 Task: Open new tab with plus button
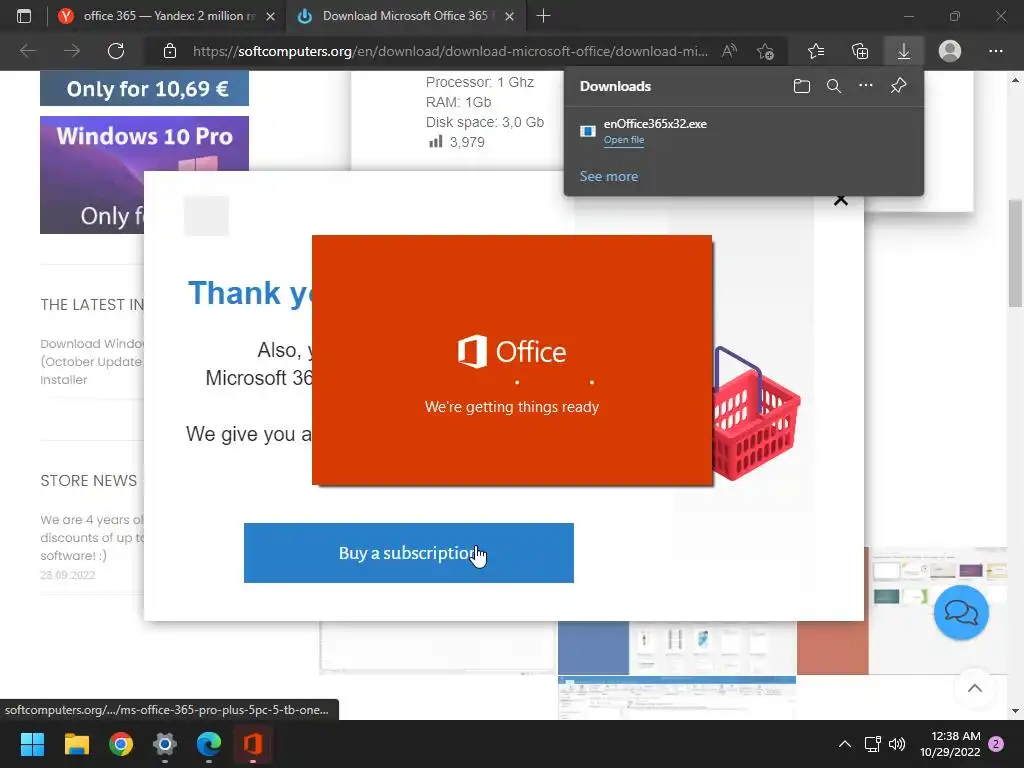click(543, 16)
